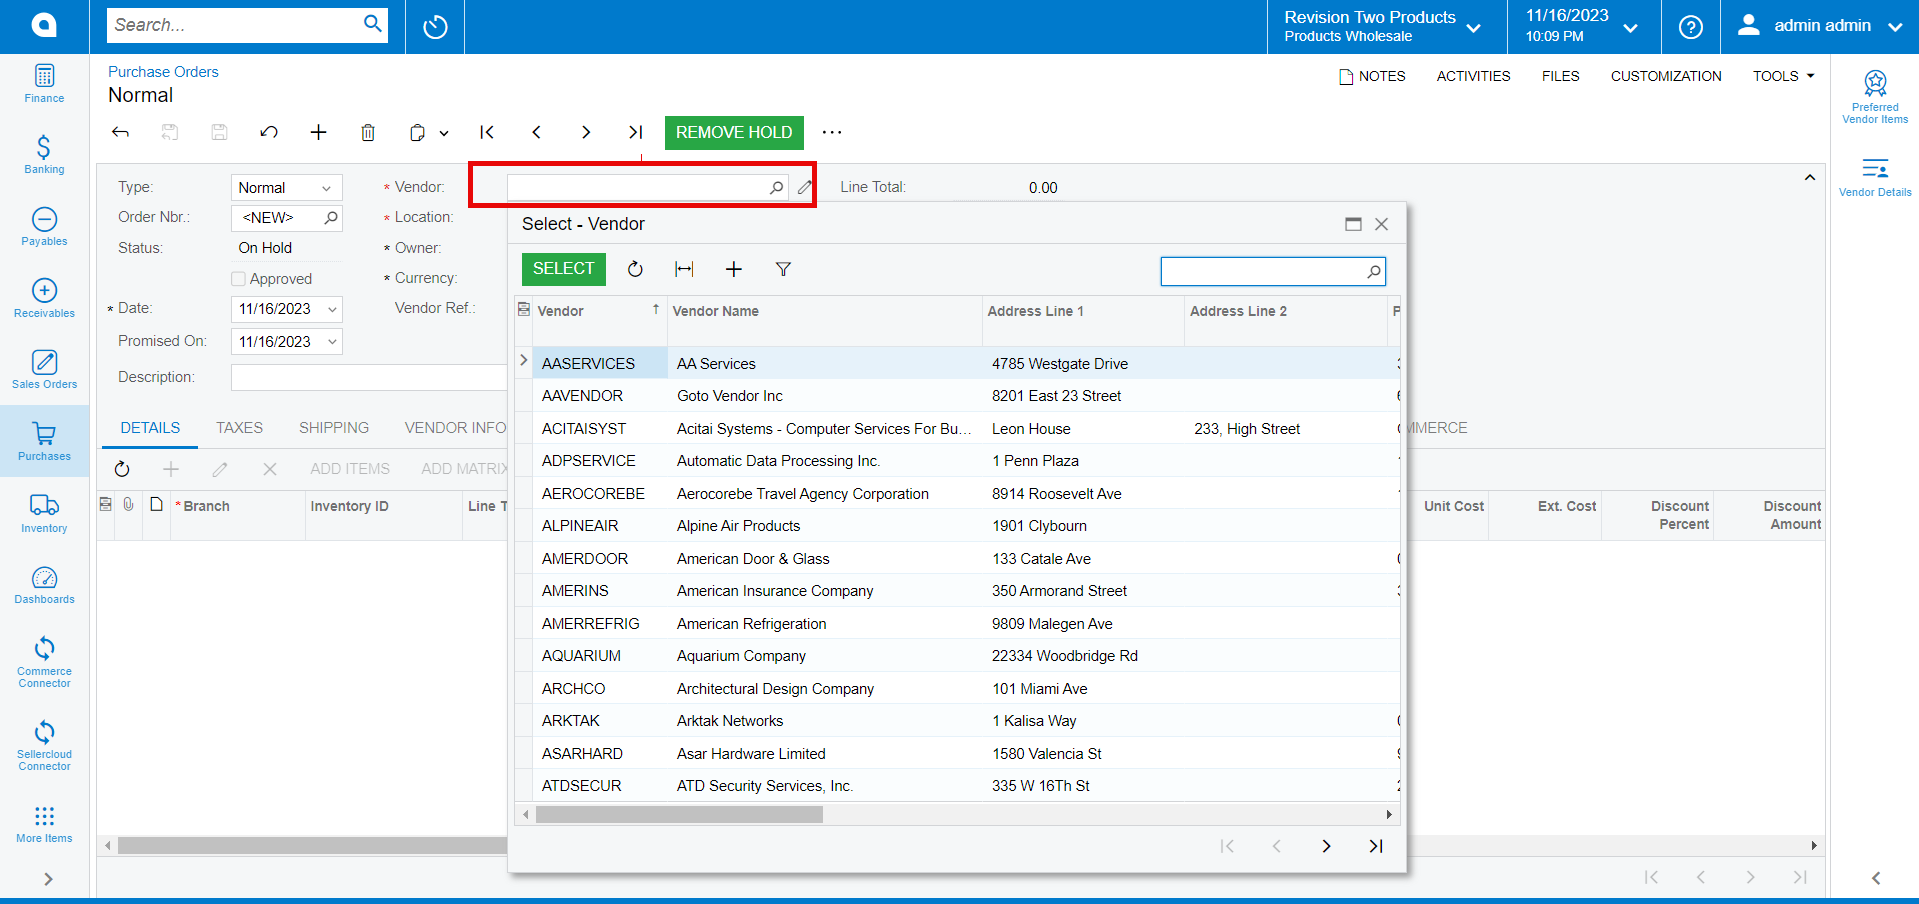Click the Add New Record plus icon
Image resolution: width=1919 pixels, height=904 pixels.
pos(318,132)
